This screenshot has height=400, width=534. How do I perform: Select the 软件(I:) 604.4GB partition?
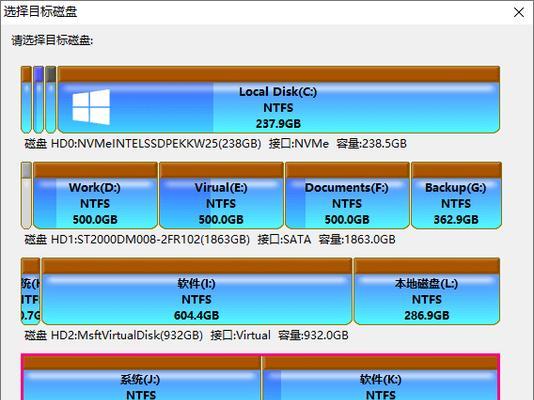point(197,291)
